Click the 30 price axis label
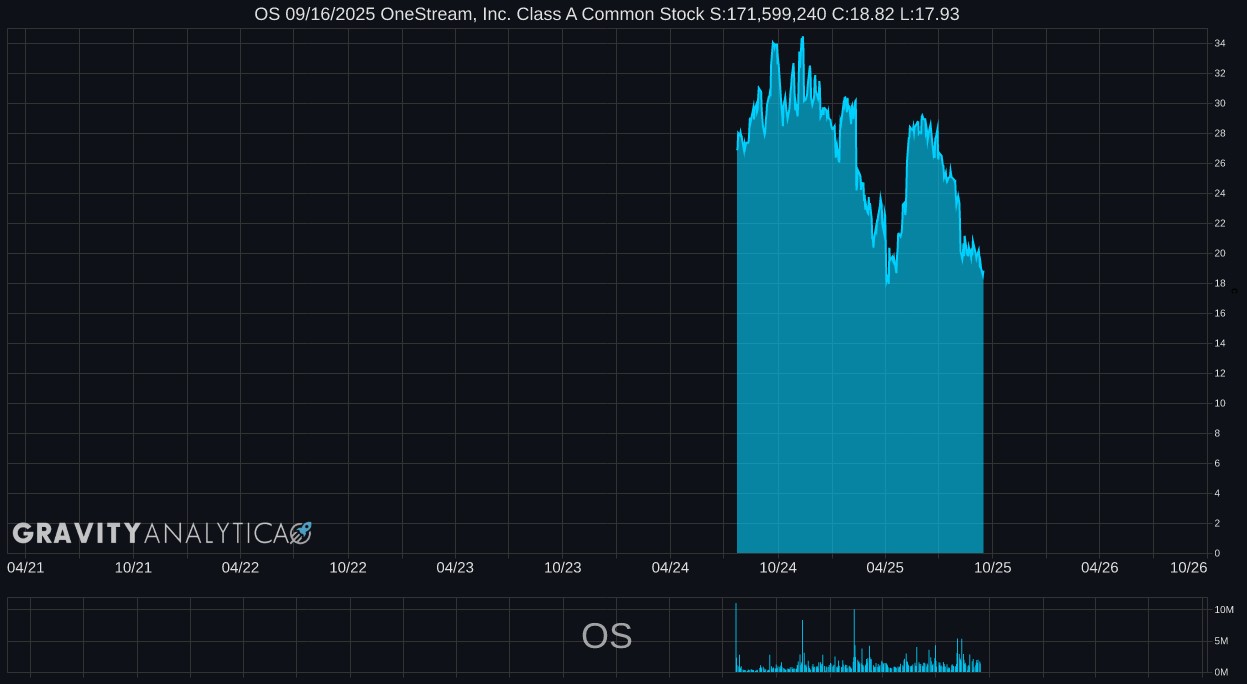 tap(1220, 103)
